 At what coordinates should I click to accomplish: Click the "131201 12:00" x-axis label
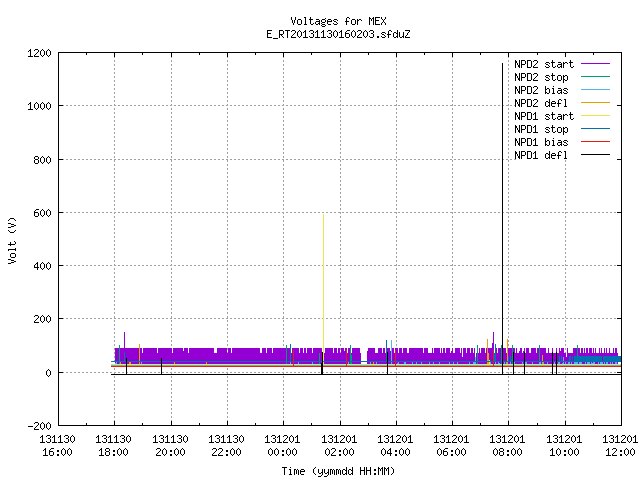620,446
